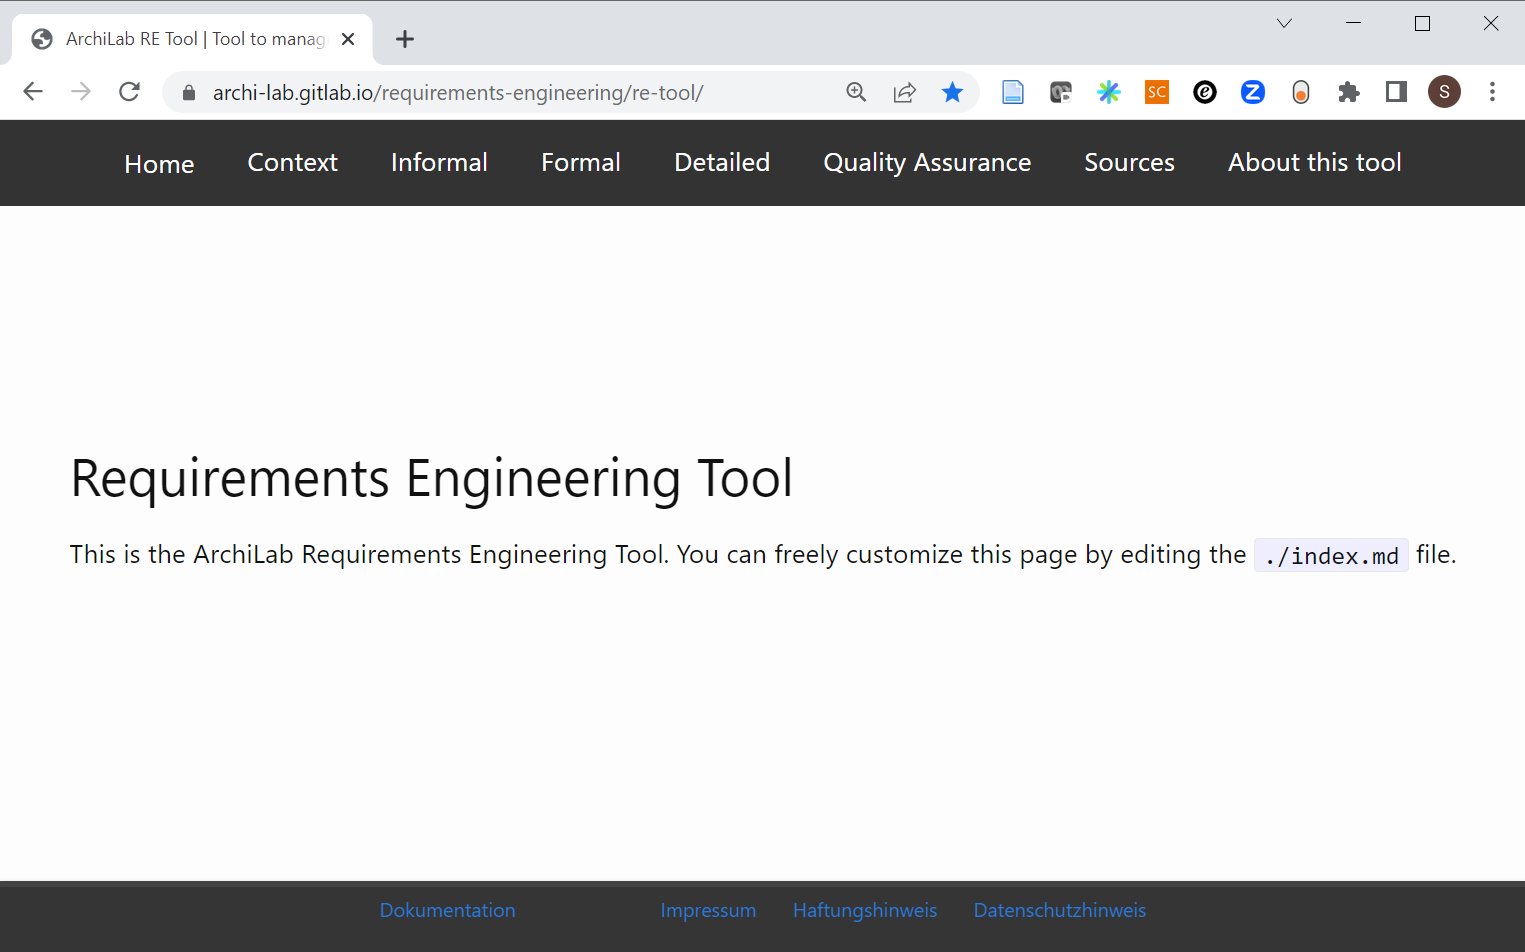Reload the current page
The width and height of the screenshot is (1525, 952).
129,92
